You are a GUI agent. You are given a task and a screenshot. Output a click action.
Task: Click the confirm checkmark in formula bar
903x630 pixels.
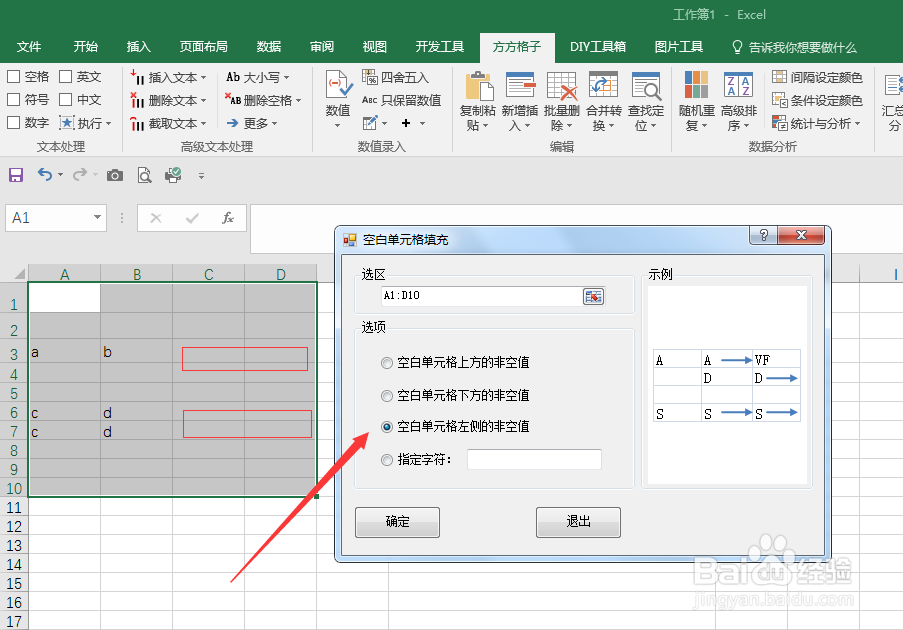[x=192, y=218]
